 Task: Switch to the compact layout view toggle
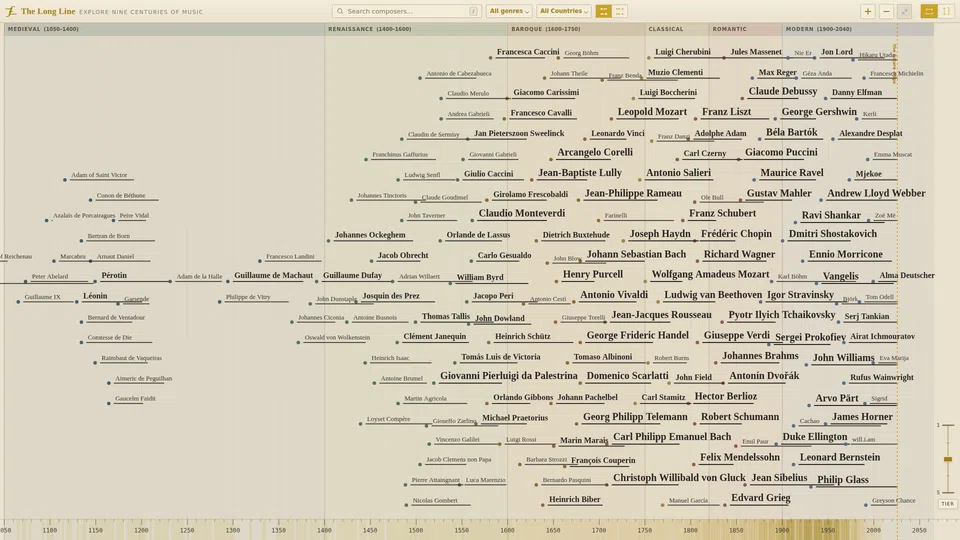click(x=620, y=11)
